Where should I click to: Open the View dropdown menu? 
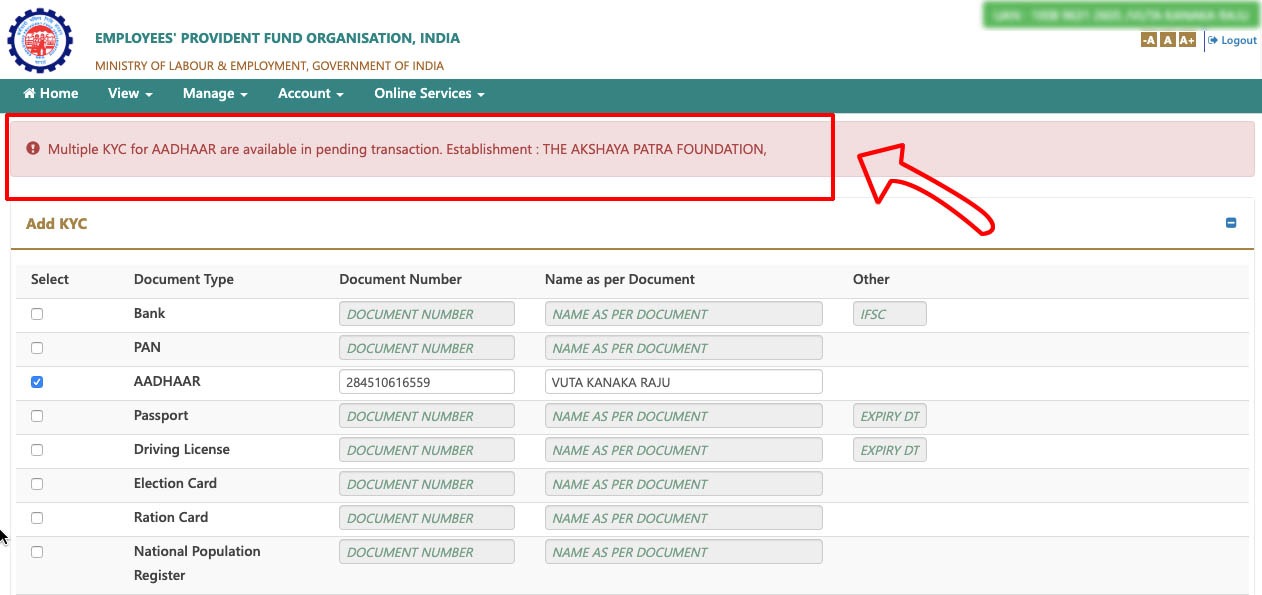tap(130, 93)
